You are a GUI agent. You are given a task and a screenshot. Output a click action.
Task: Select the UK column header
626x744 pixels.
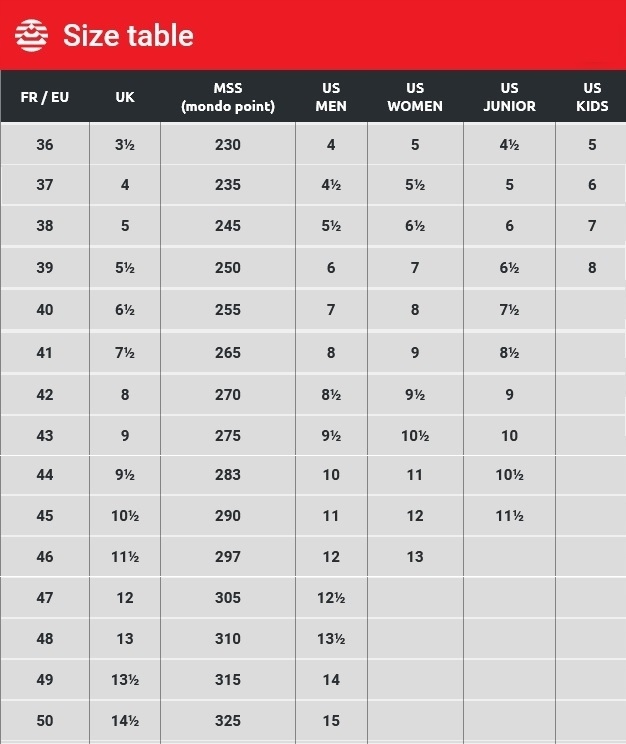(x=125, y=97)
